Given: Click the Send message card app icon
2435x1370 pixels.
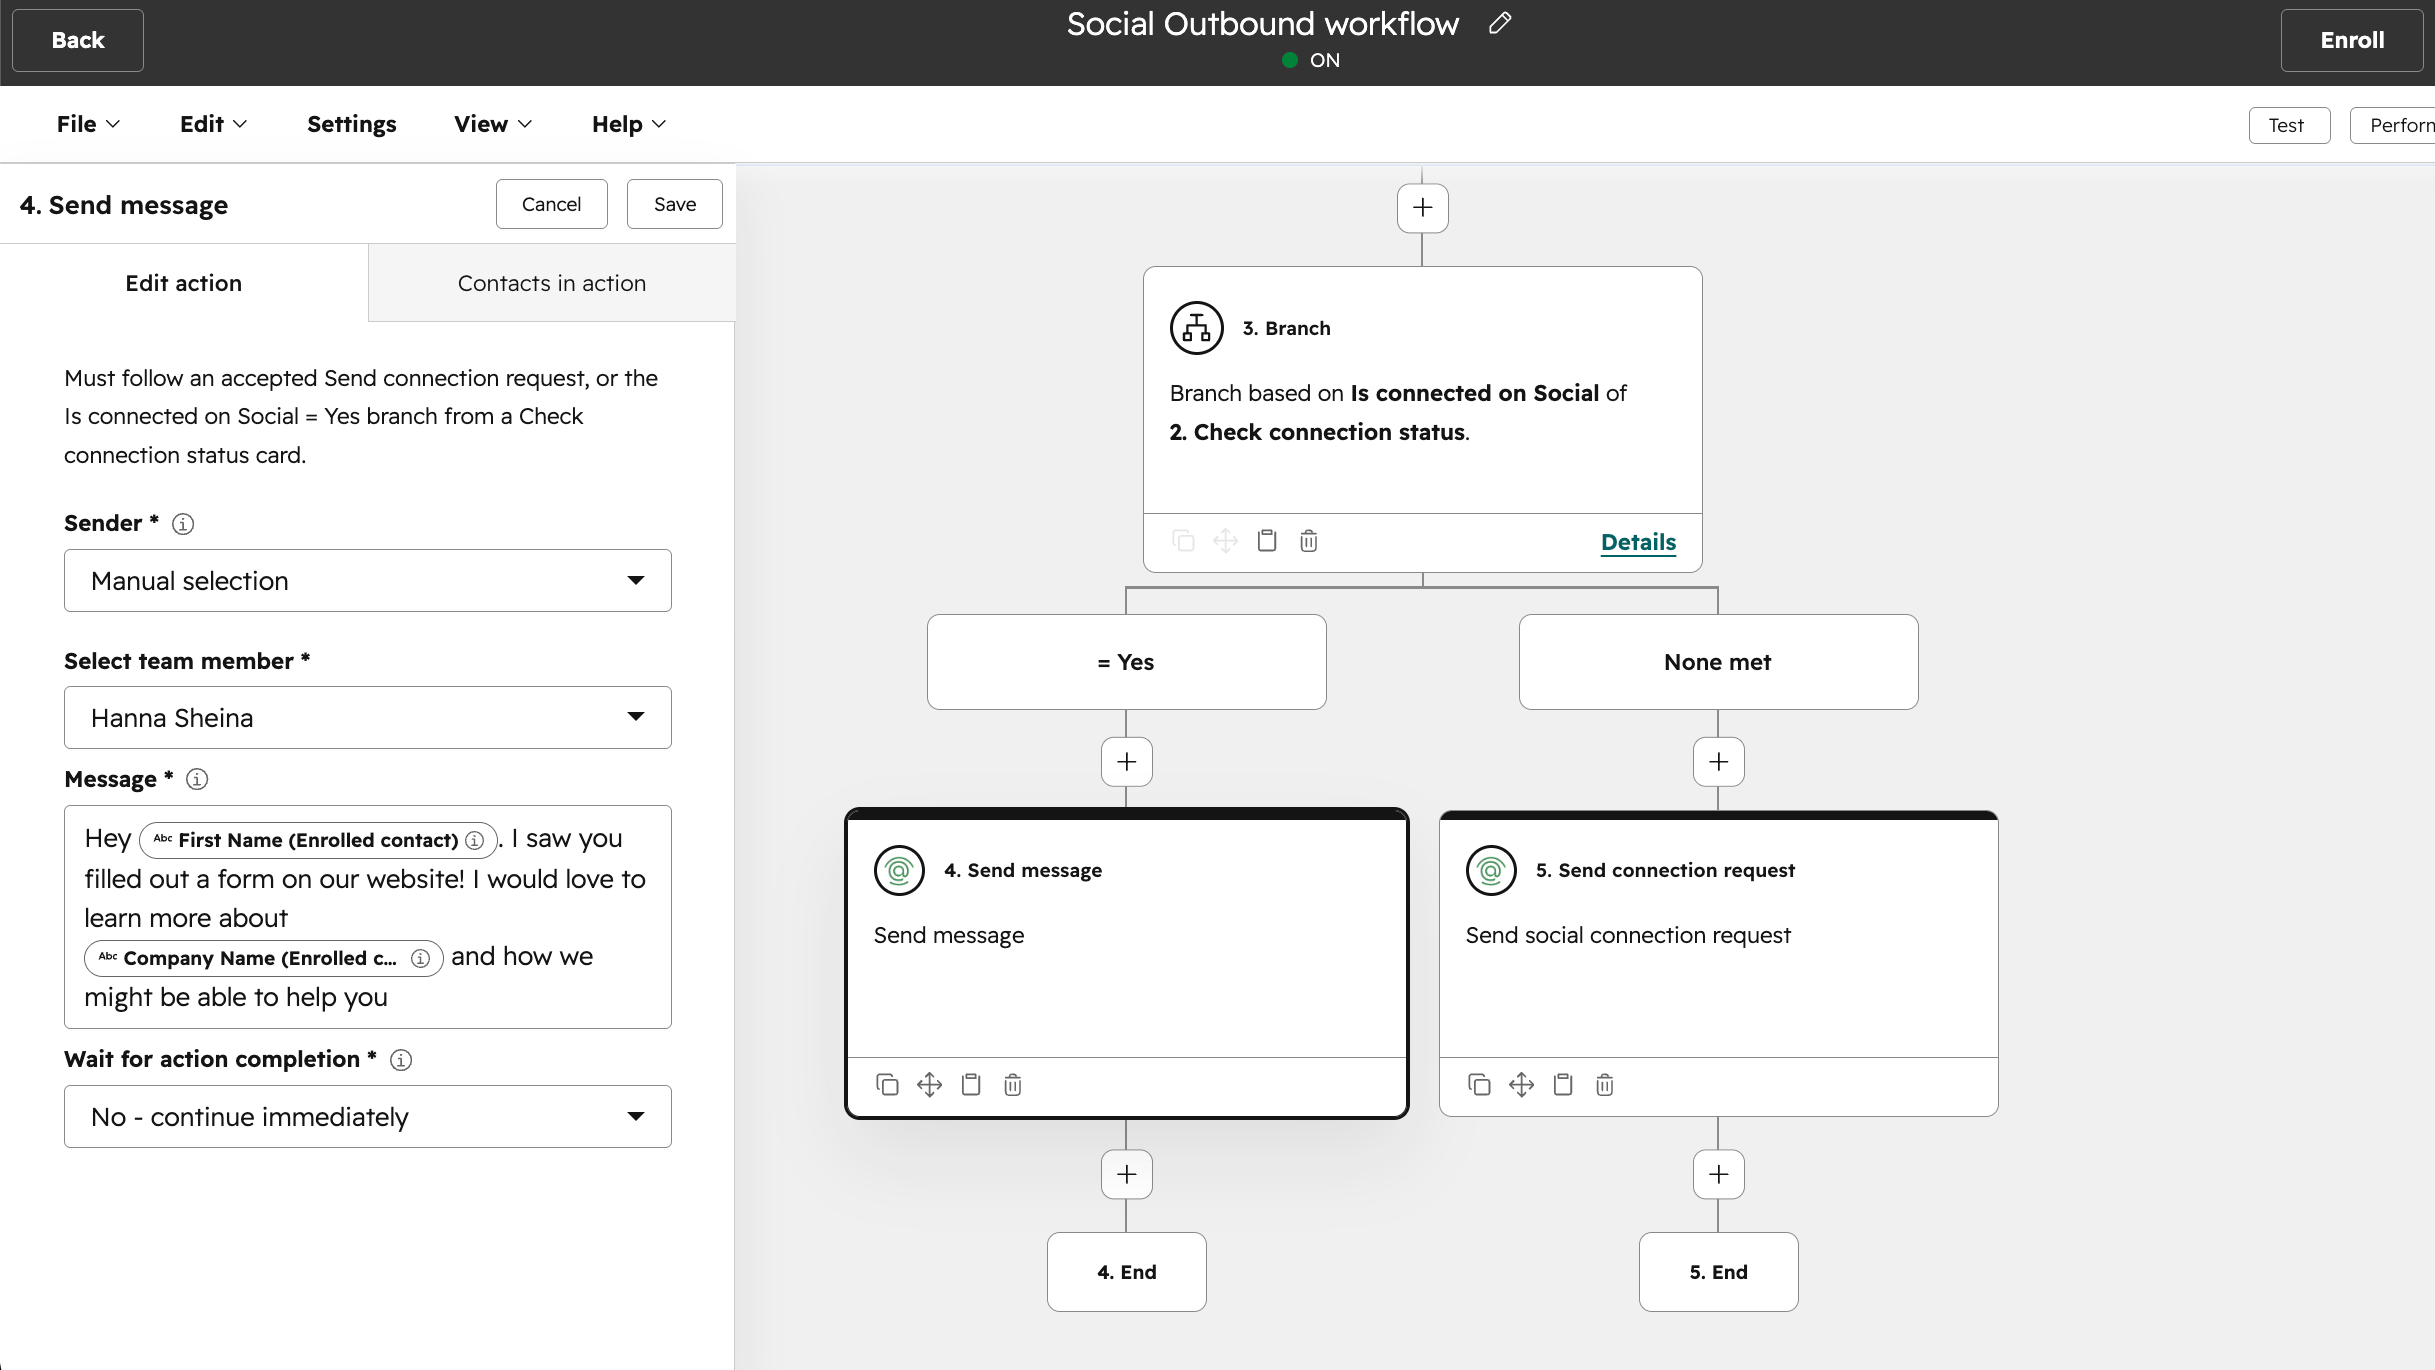Looking at the screenshot, I should tap(899, 870).
